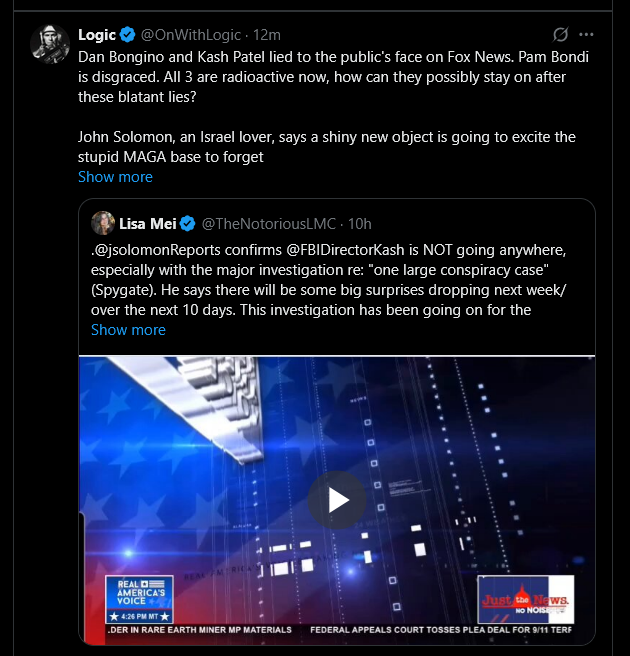Click Lisa Mei's verified checkmark badge
Screen dimensions: 630x656
point(187,224)
